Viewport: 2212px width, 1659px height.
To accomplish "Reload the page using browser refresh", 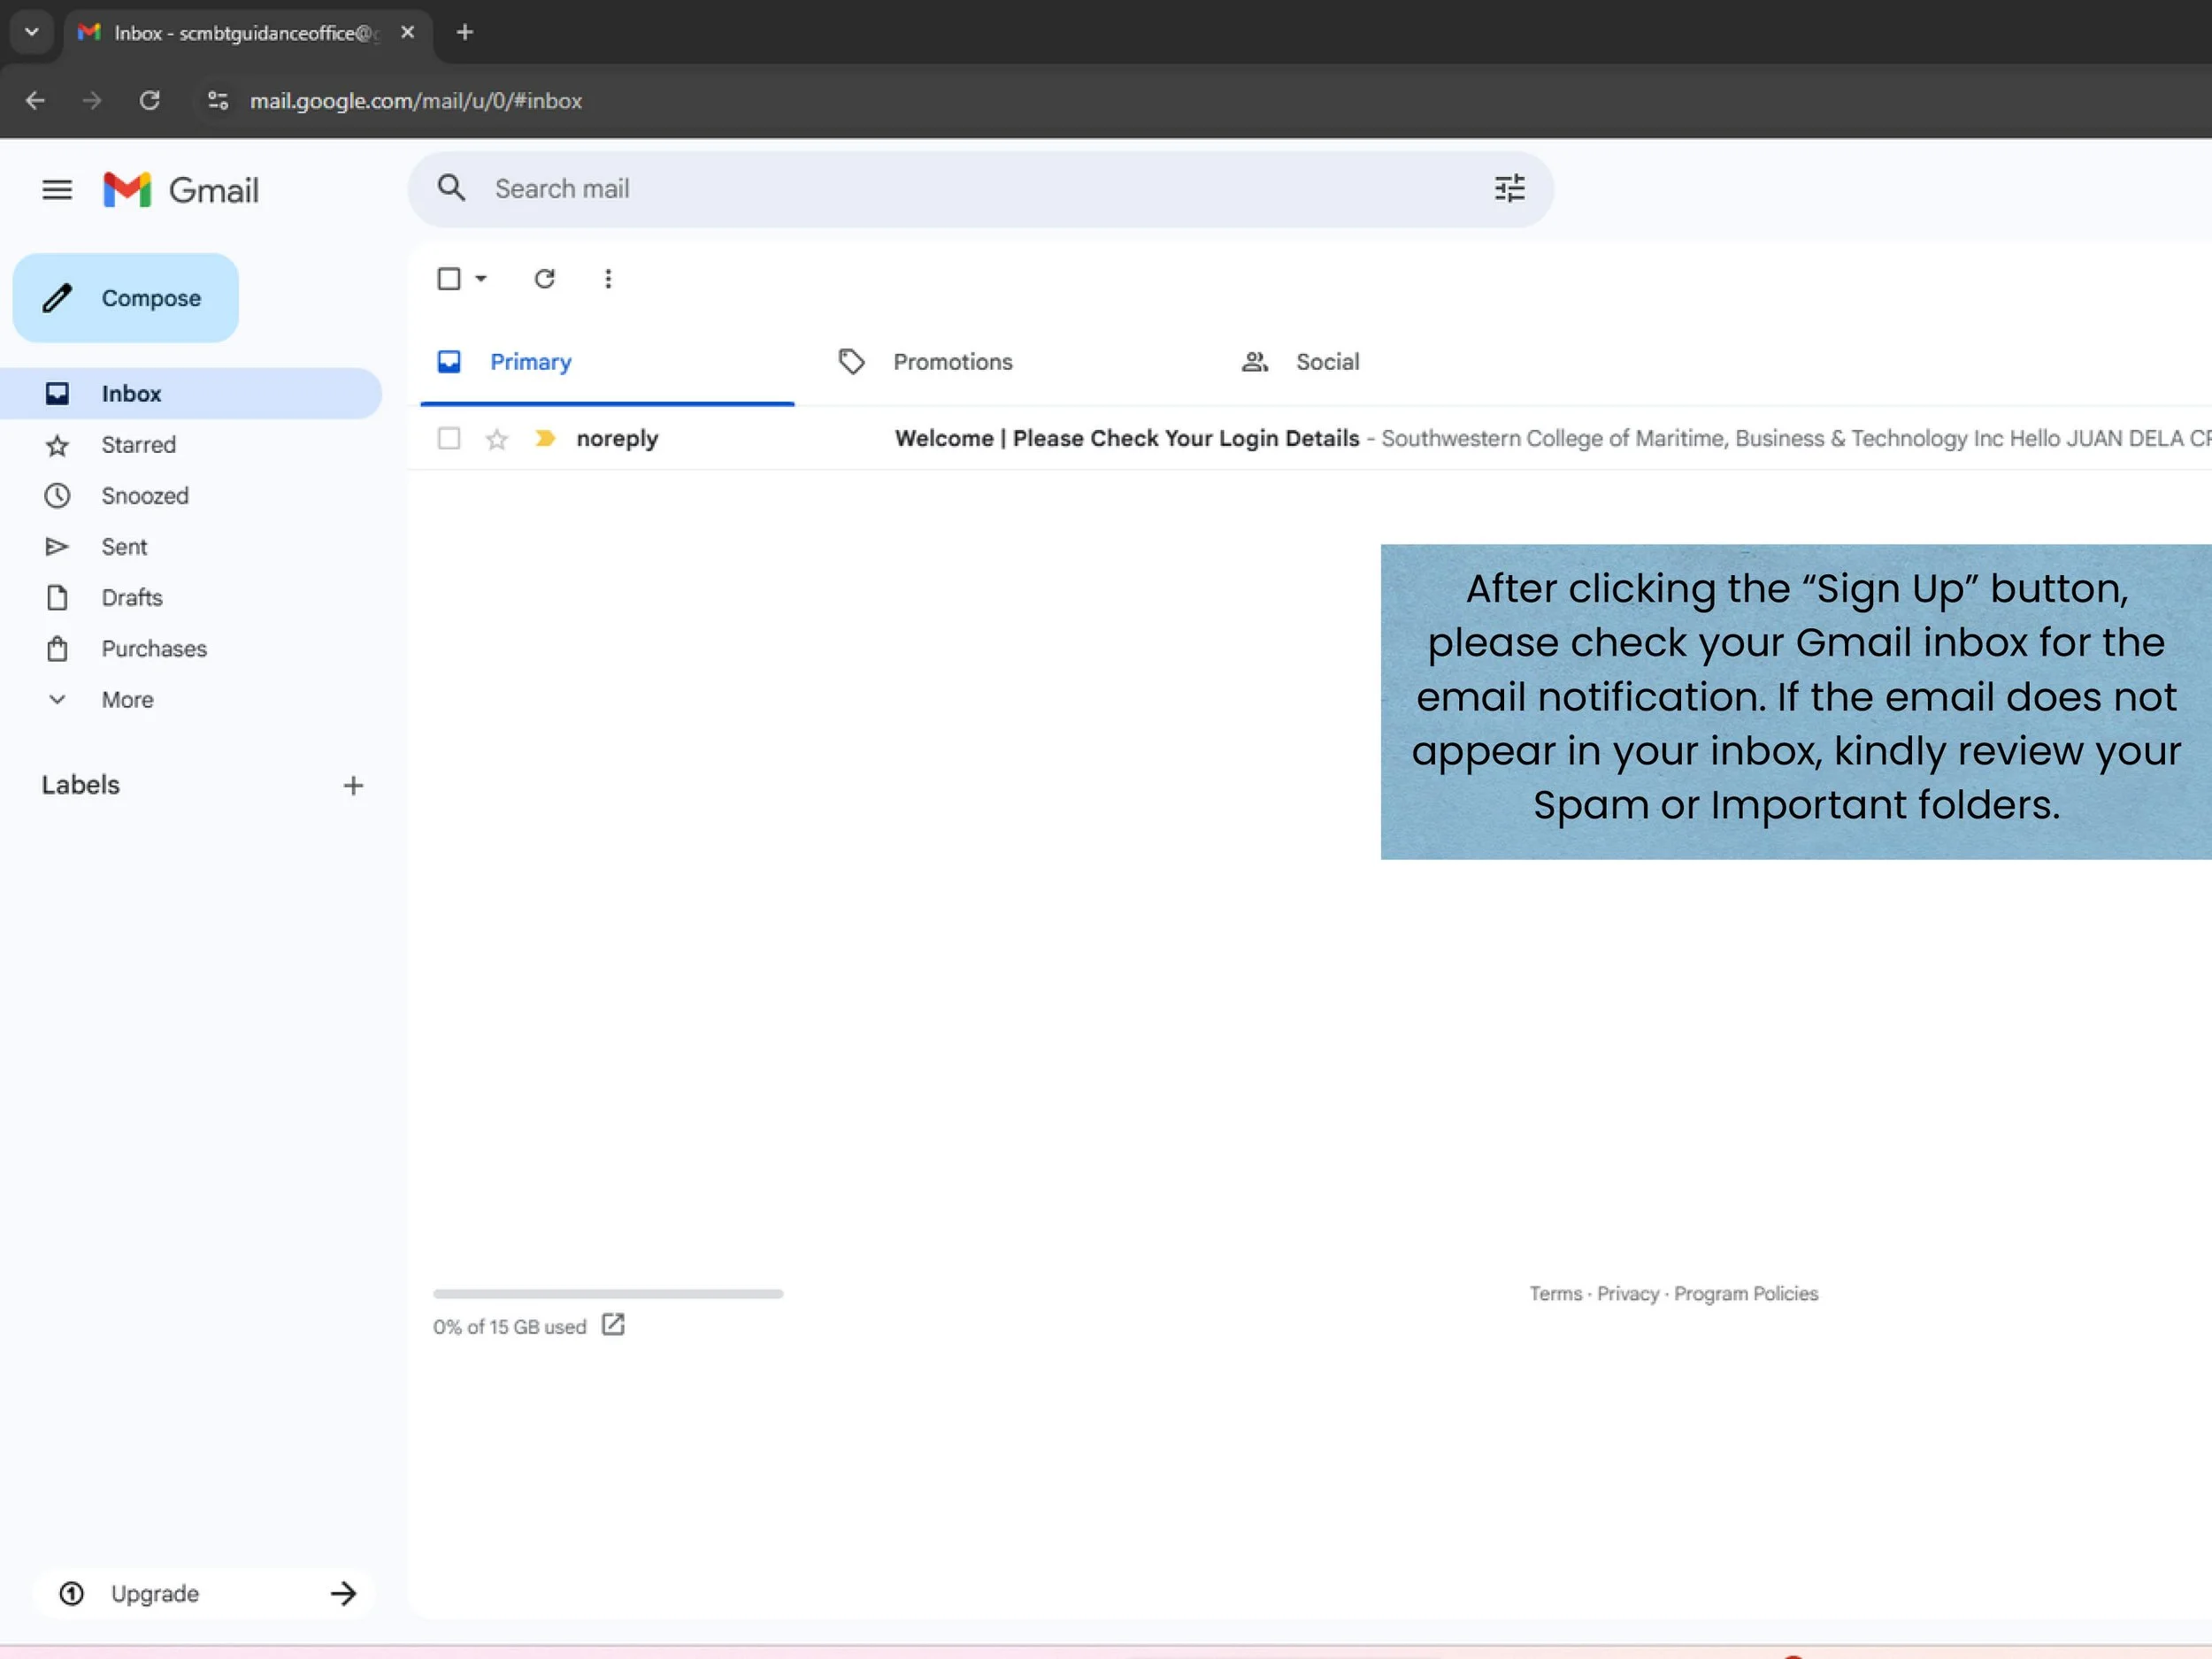I will pyautogui.click(x=150, y=101).
